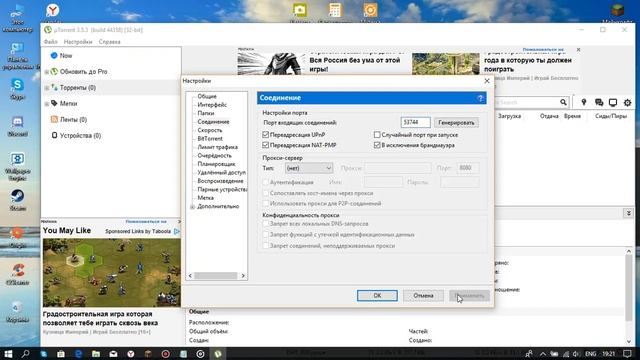Click the monitor icon in uTorrent toolbar
This screenshot has height=360, width=640.
(613, 102)
